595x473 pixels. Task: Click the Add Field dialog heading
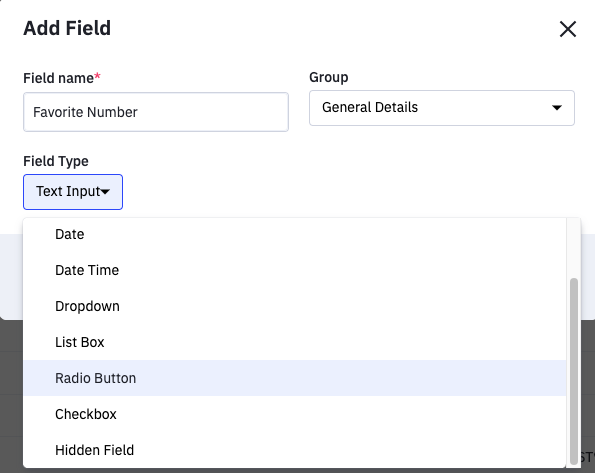click(x=67, y=28)
